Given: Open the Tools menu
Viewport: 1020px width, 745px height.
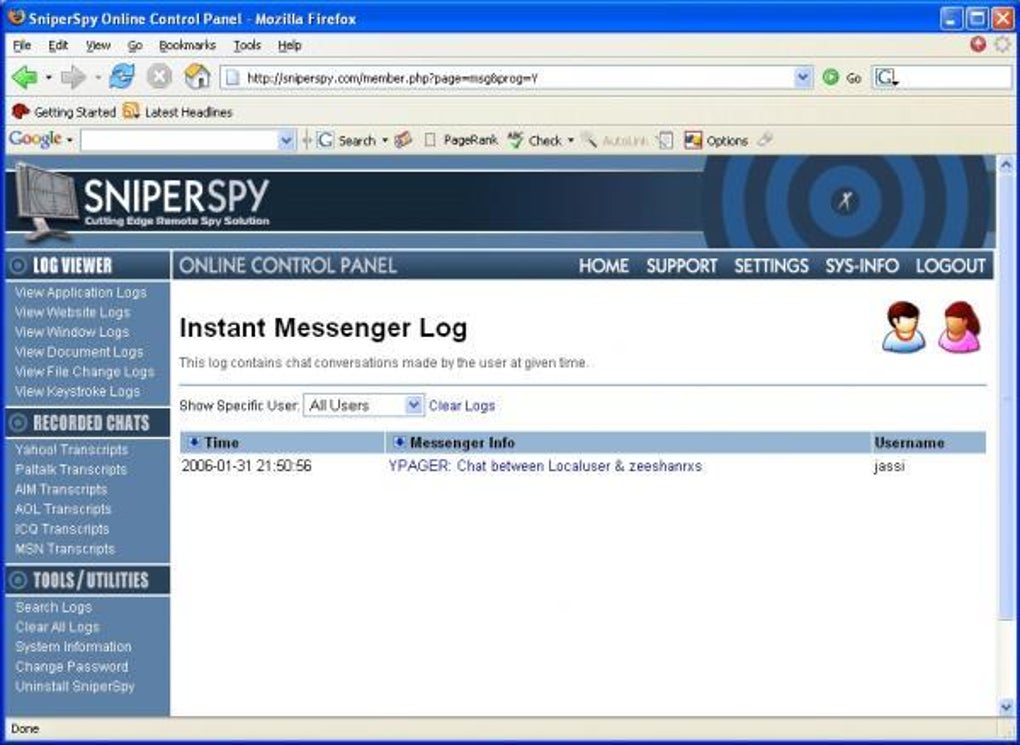Looking at the screenshot, I should tap(247, 46).
